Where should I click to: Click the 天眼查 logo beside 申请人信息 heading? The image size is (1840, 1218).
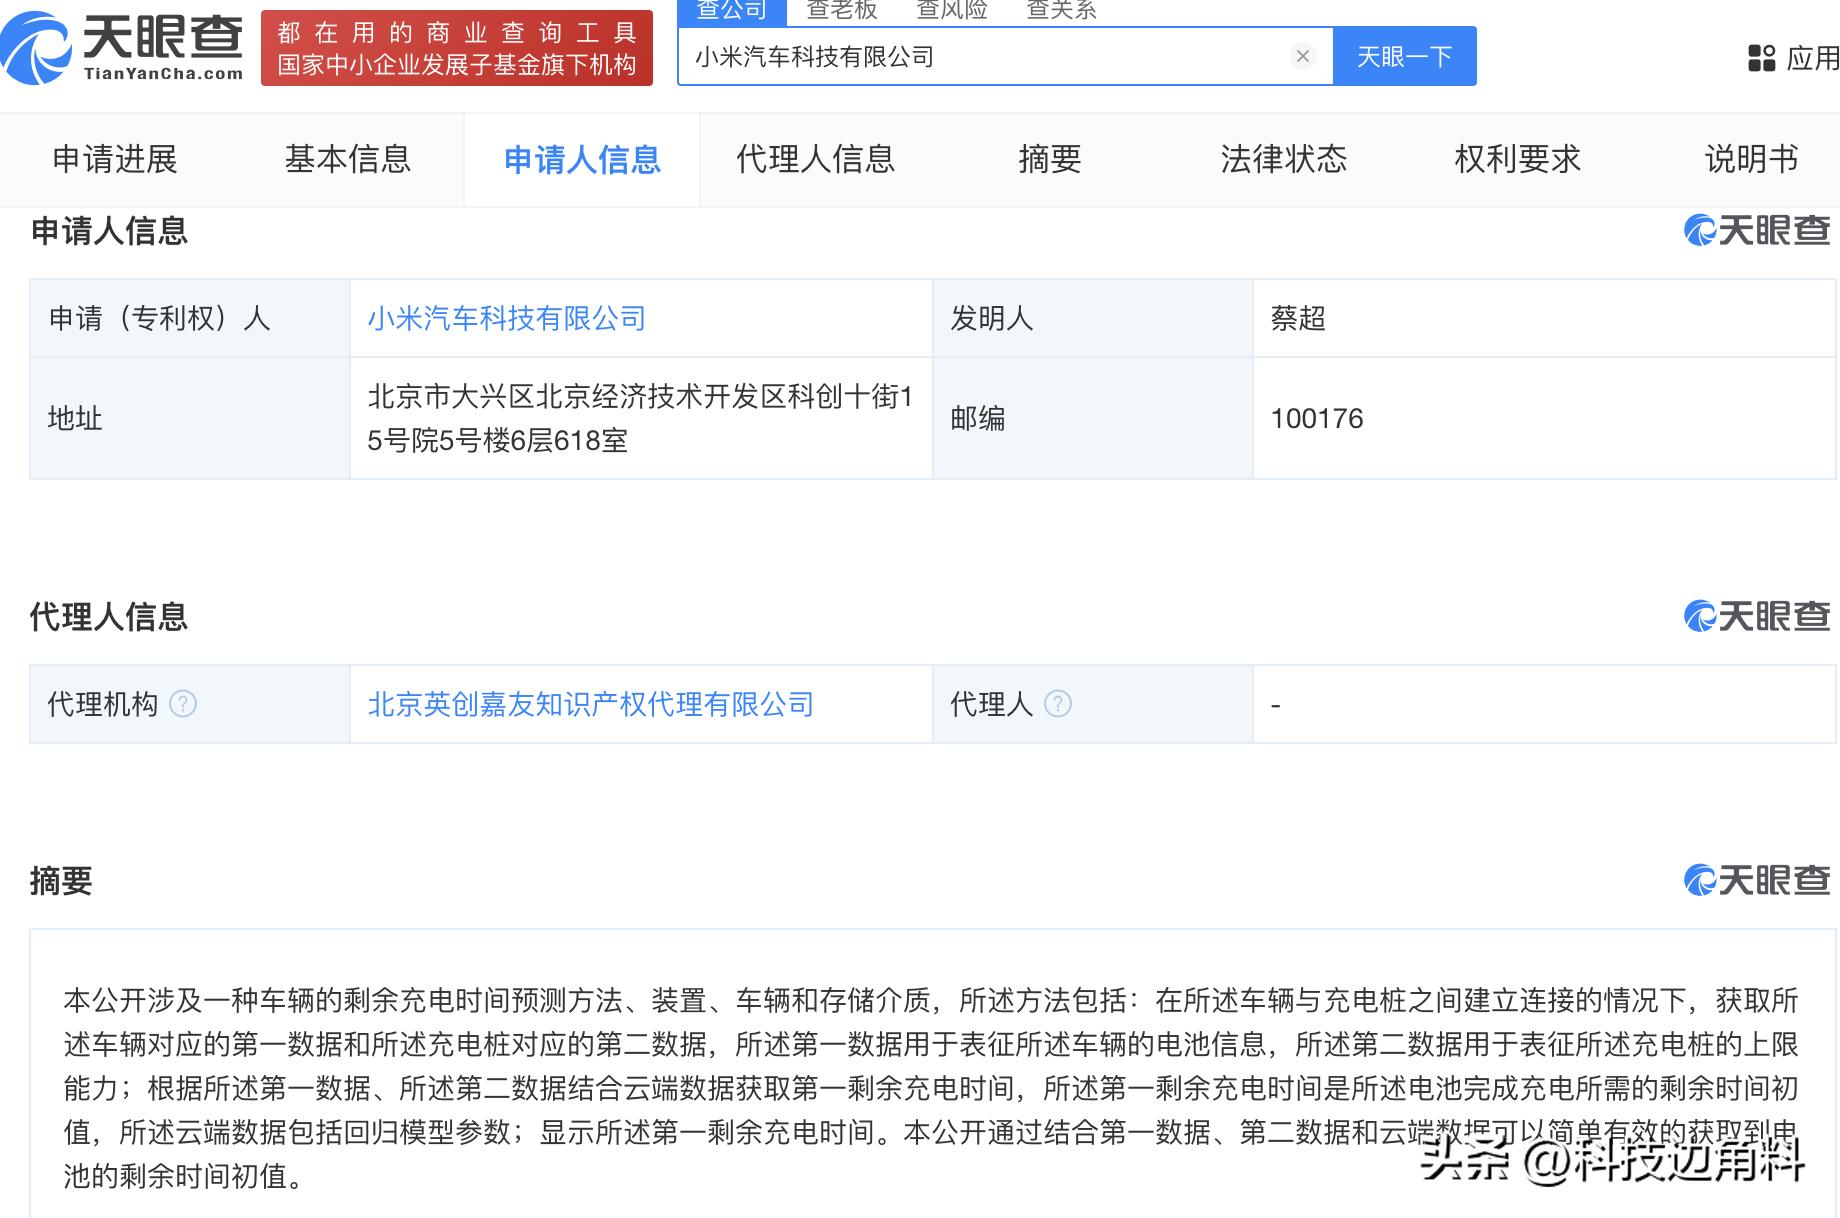tap(1757, 231)
